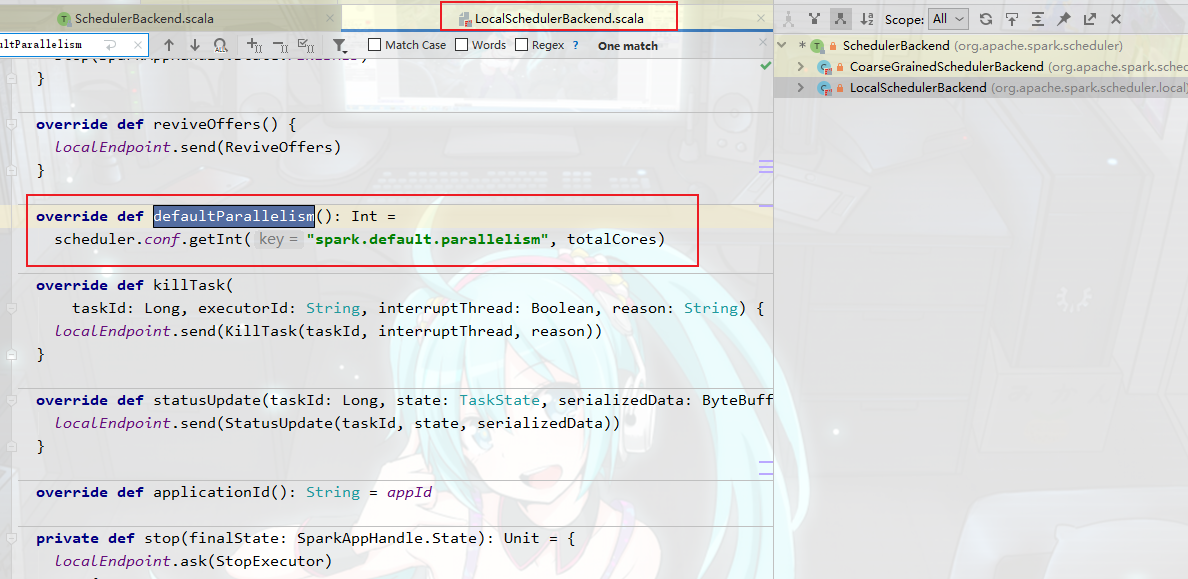1188x579 pixels.
Task: Click "spark.default.parallelism" string literal
Action: (427, 239)
